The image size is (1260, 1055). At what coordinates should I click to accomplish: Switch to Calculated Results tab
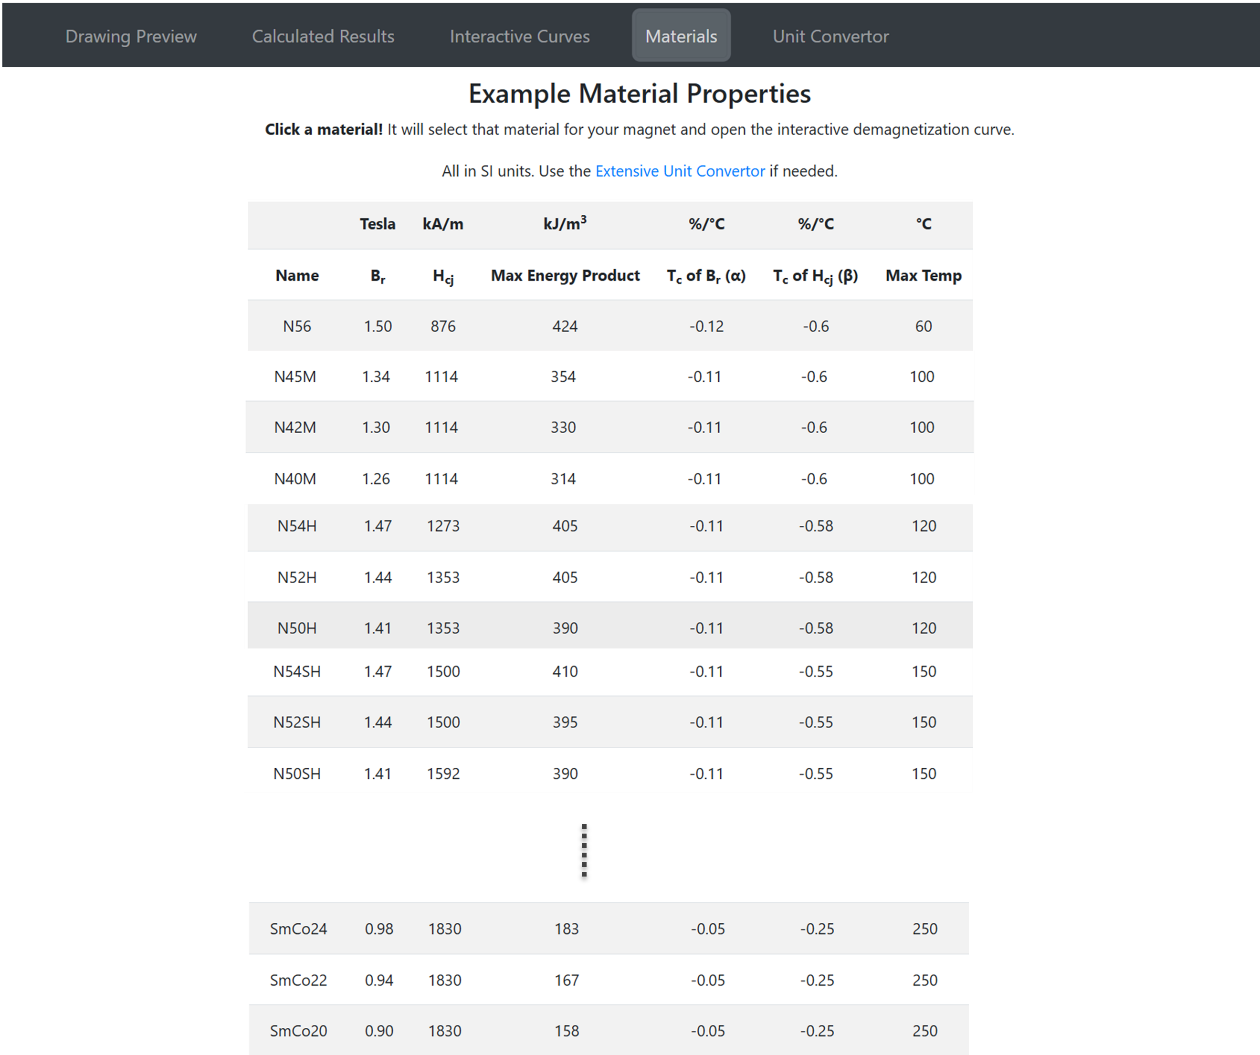pos(323,36)
